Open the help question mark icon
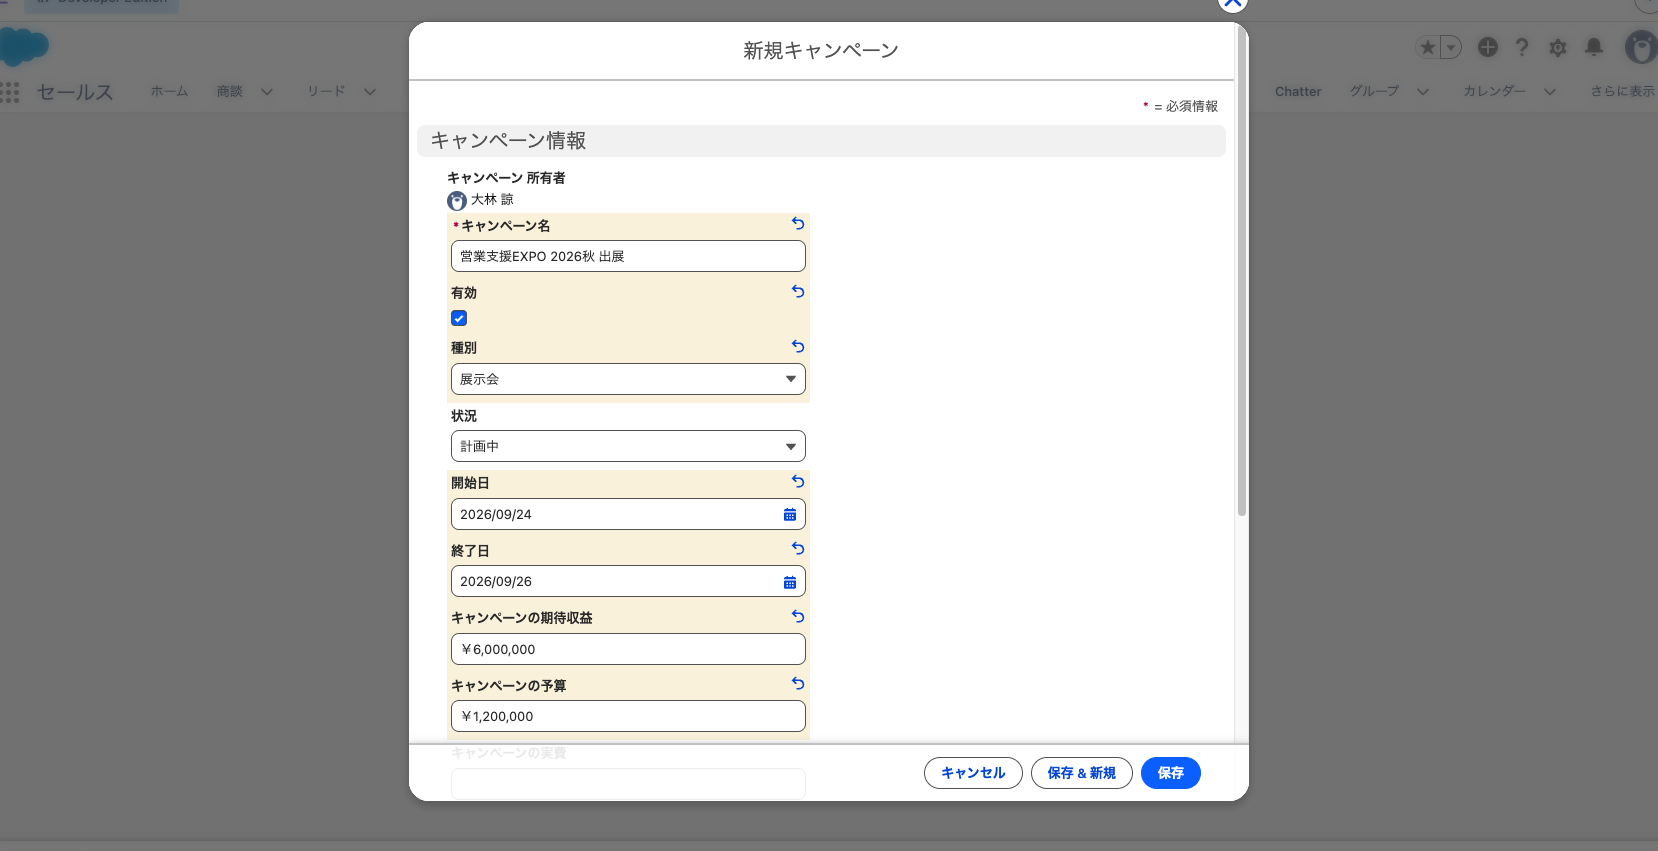The width and height of the screenshot is (1658, 851). [x=1522, y=47]
